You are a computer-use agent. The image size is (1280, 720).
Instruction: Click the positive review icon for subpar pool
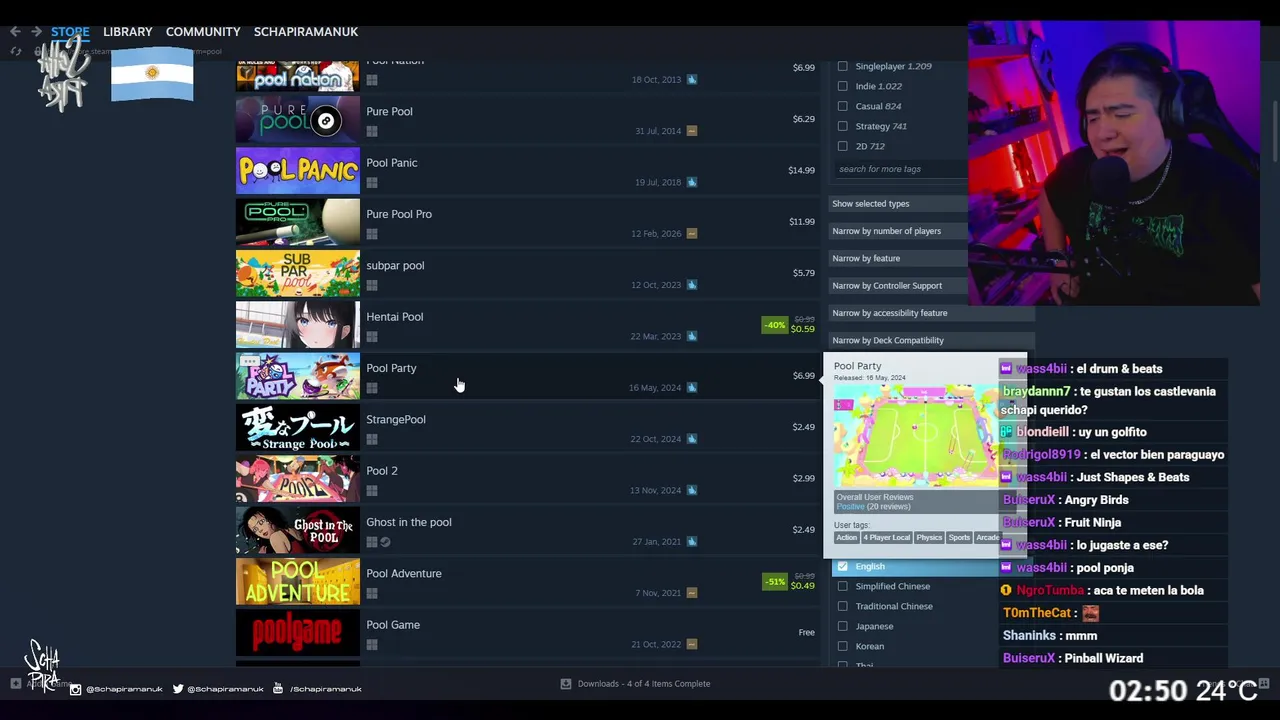click(x=691, y=285)
